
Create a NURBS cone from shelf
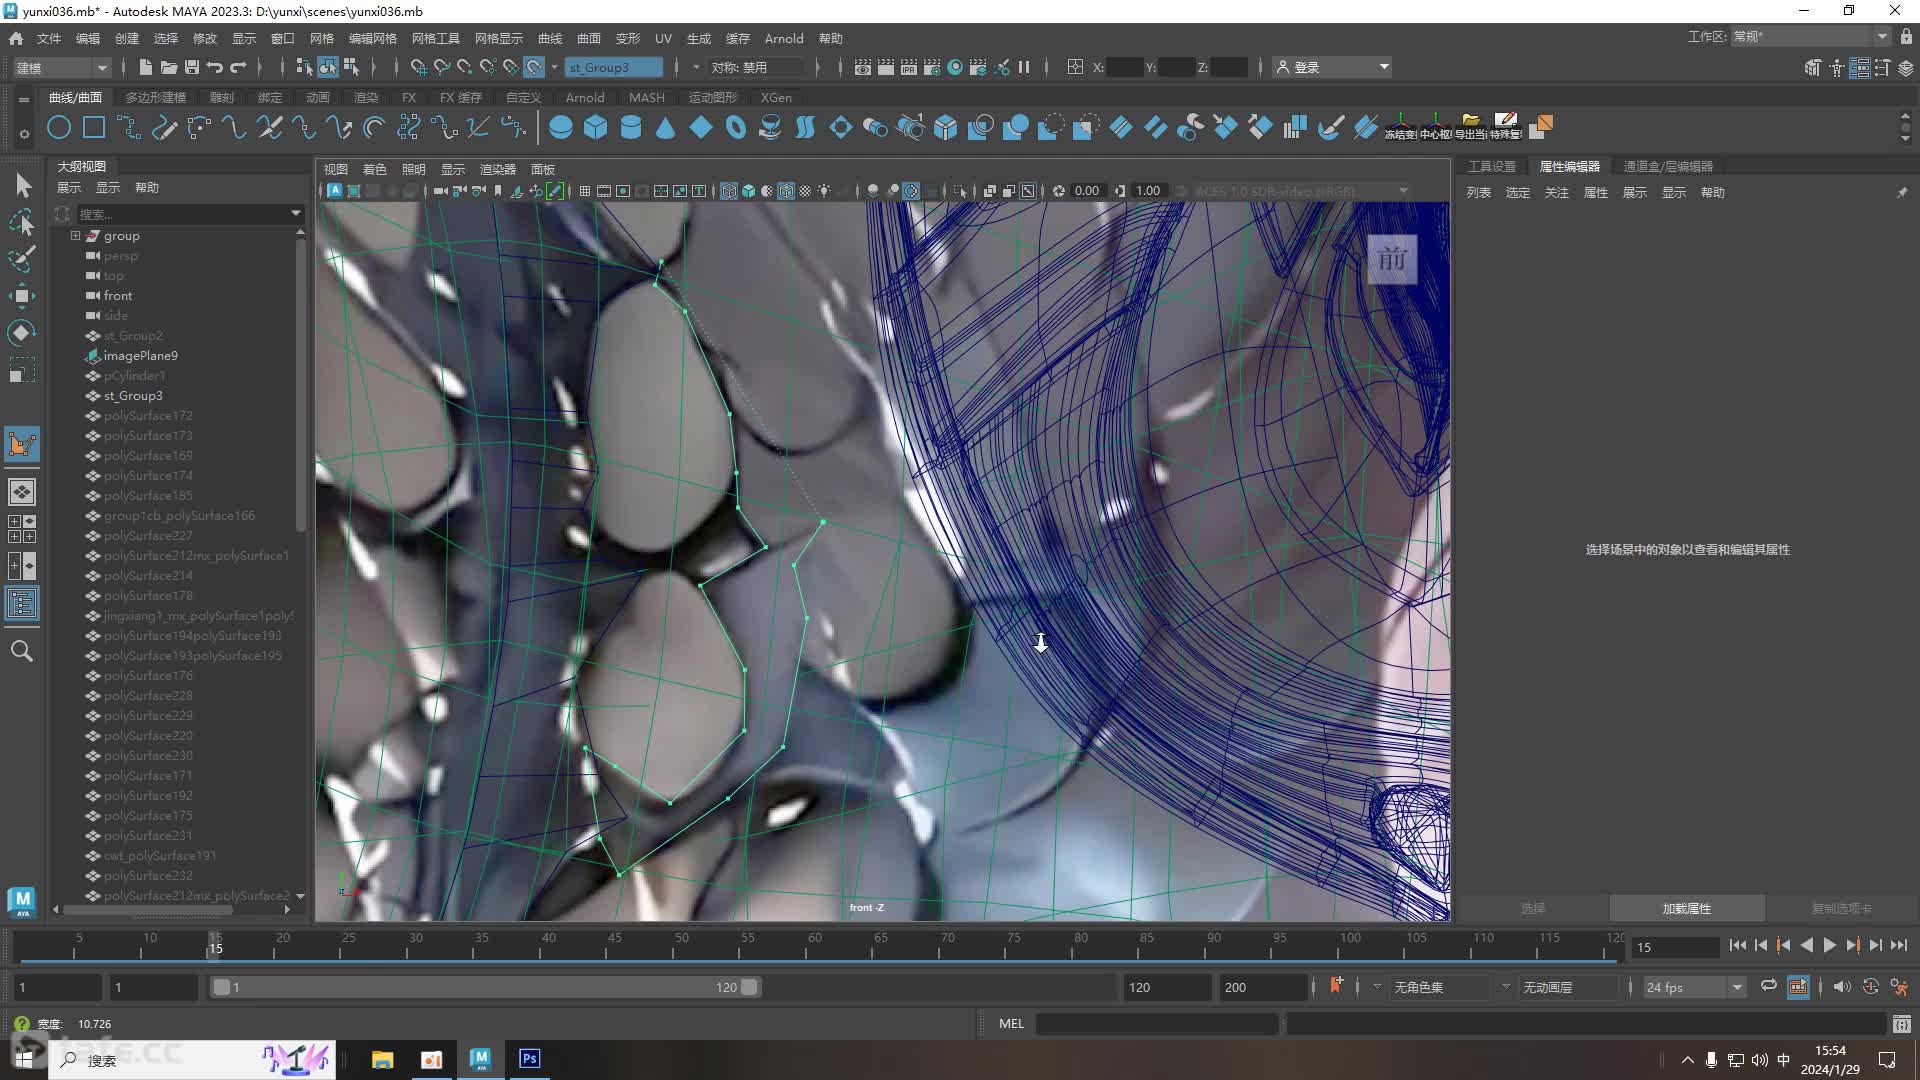coord(666,127)
